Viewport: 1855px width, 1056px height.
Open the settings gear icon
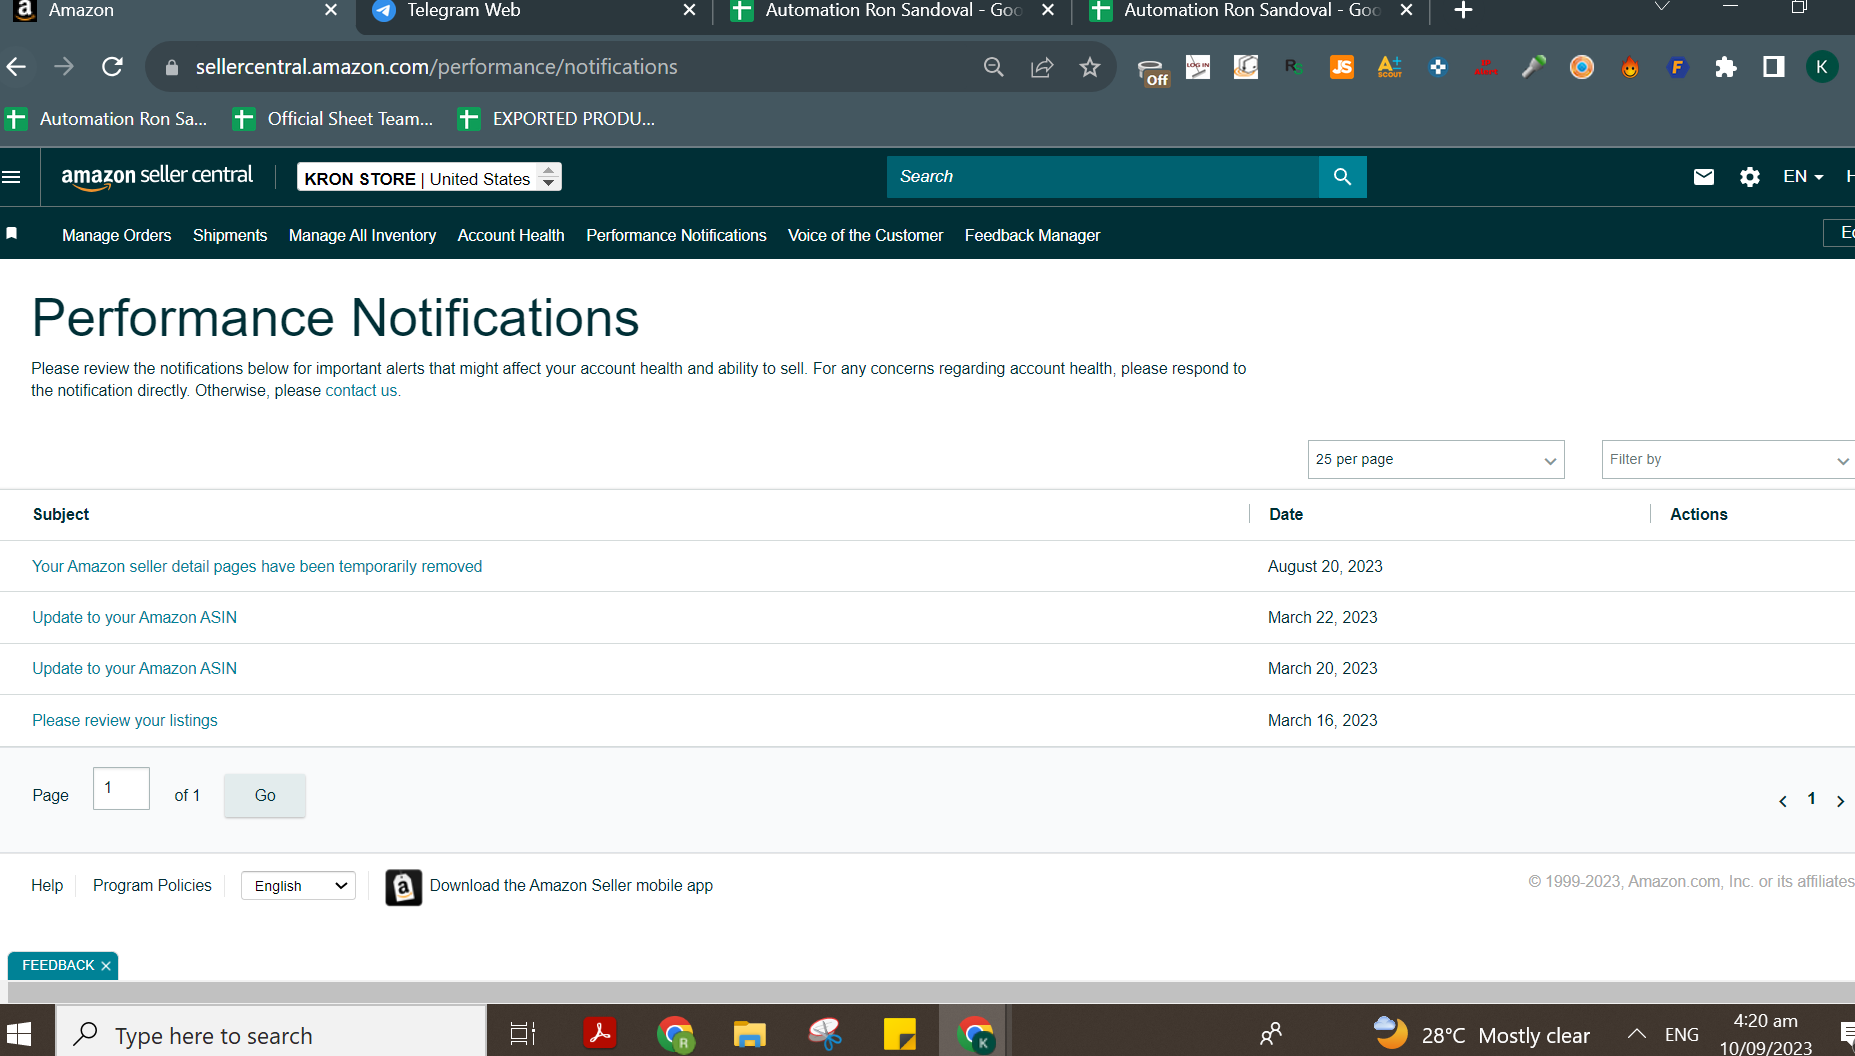(x=1749, y=177)
